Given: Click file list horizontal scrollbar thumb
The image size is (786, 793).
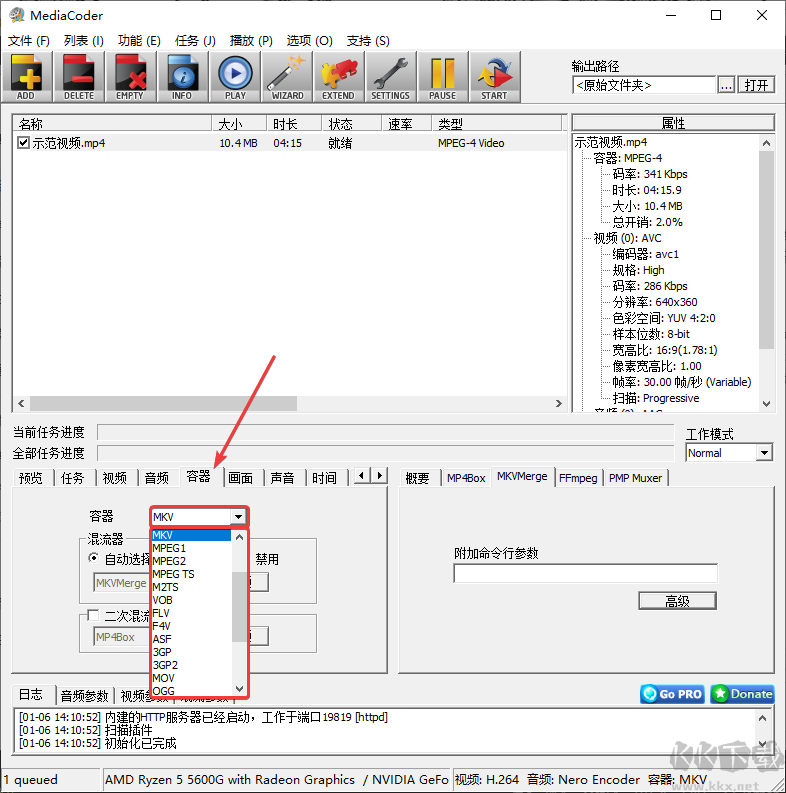Looking at the screenshot, I should tap(163, 404).
